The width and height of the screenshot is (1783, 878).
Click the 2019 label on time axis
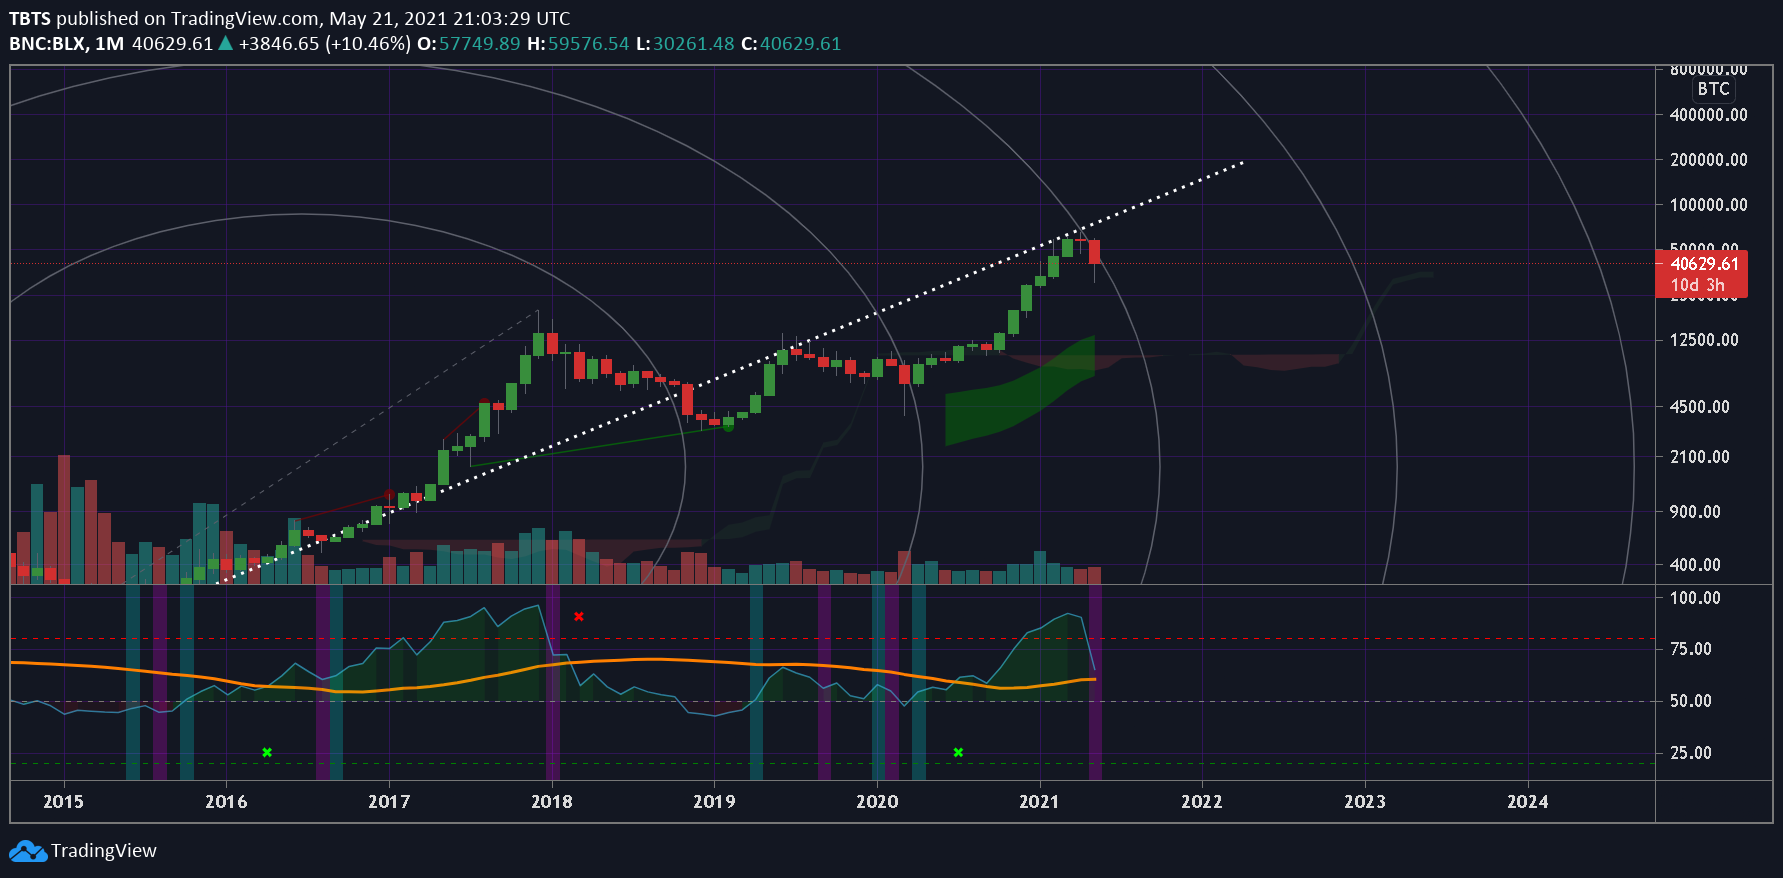click(714, 802)
